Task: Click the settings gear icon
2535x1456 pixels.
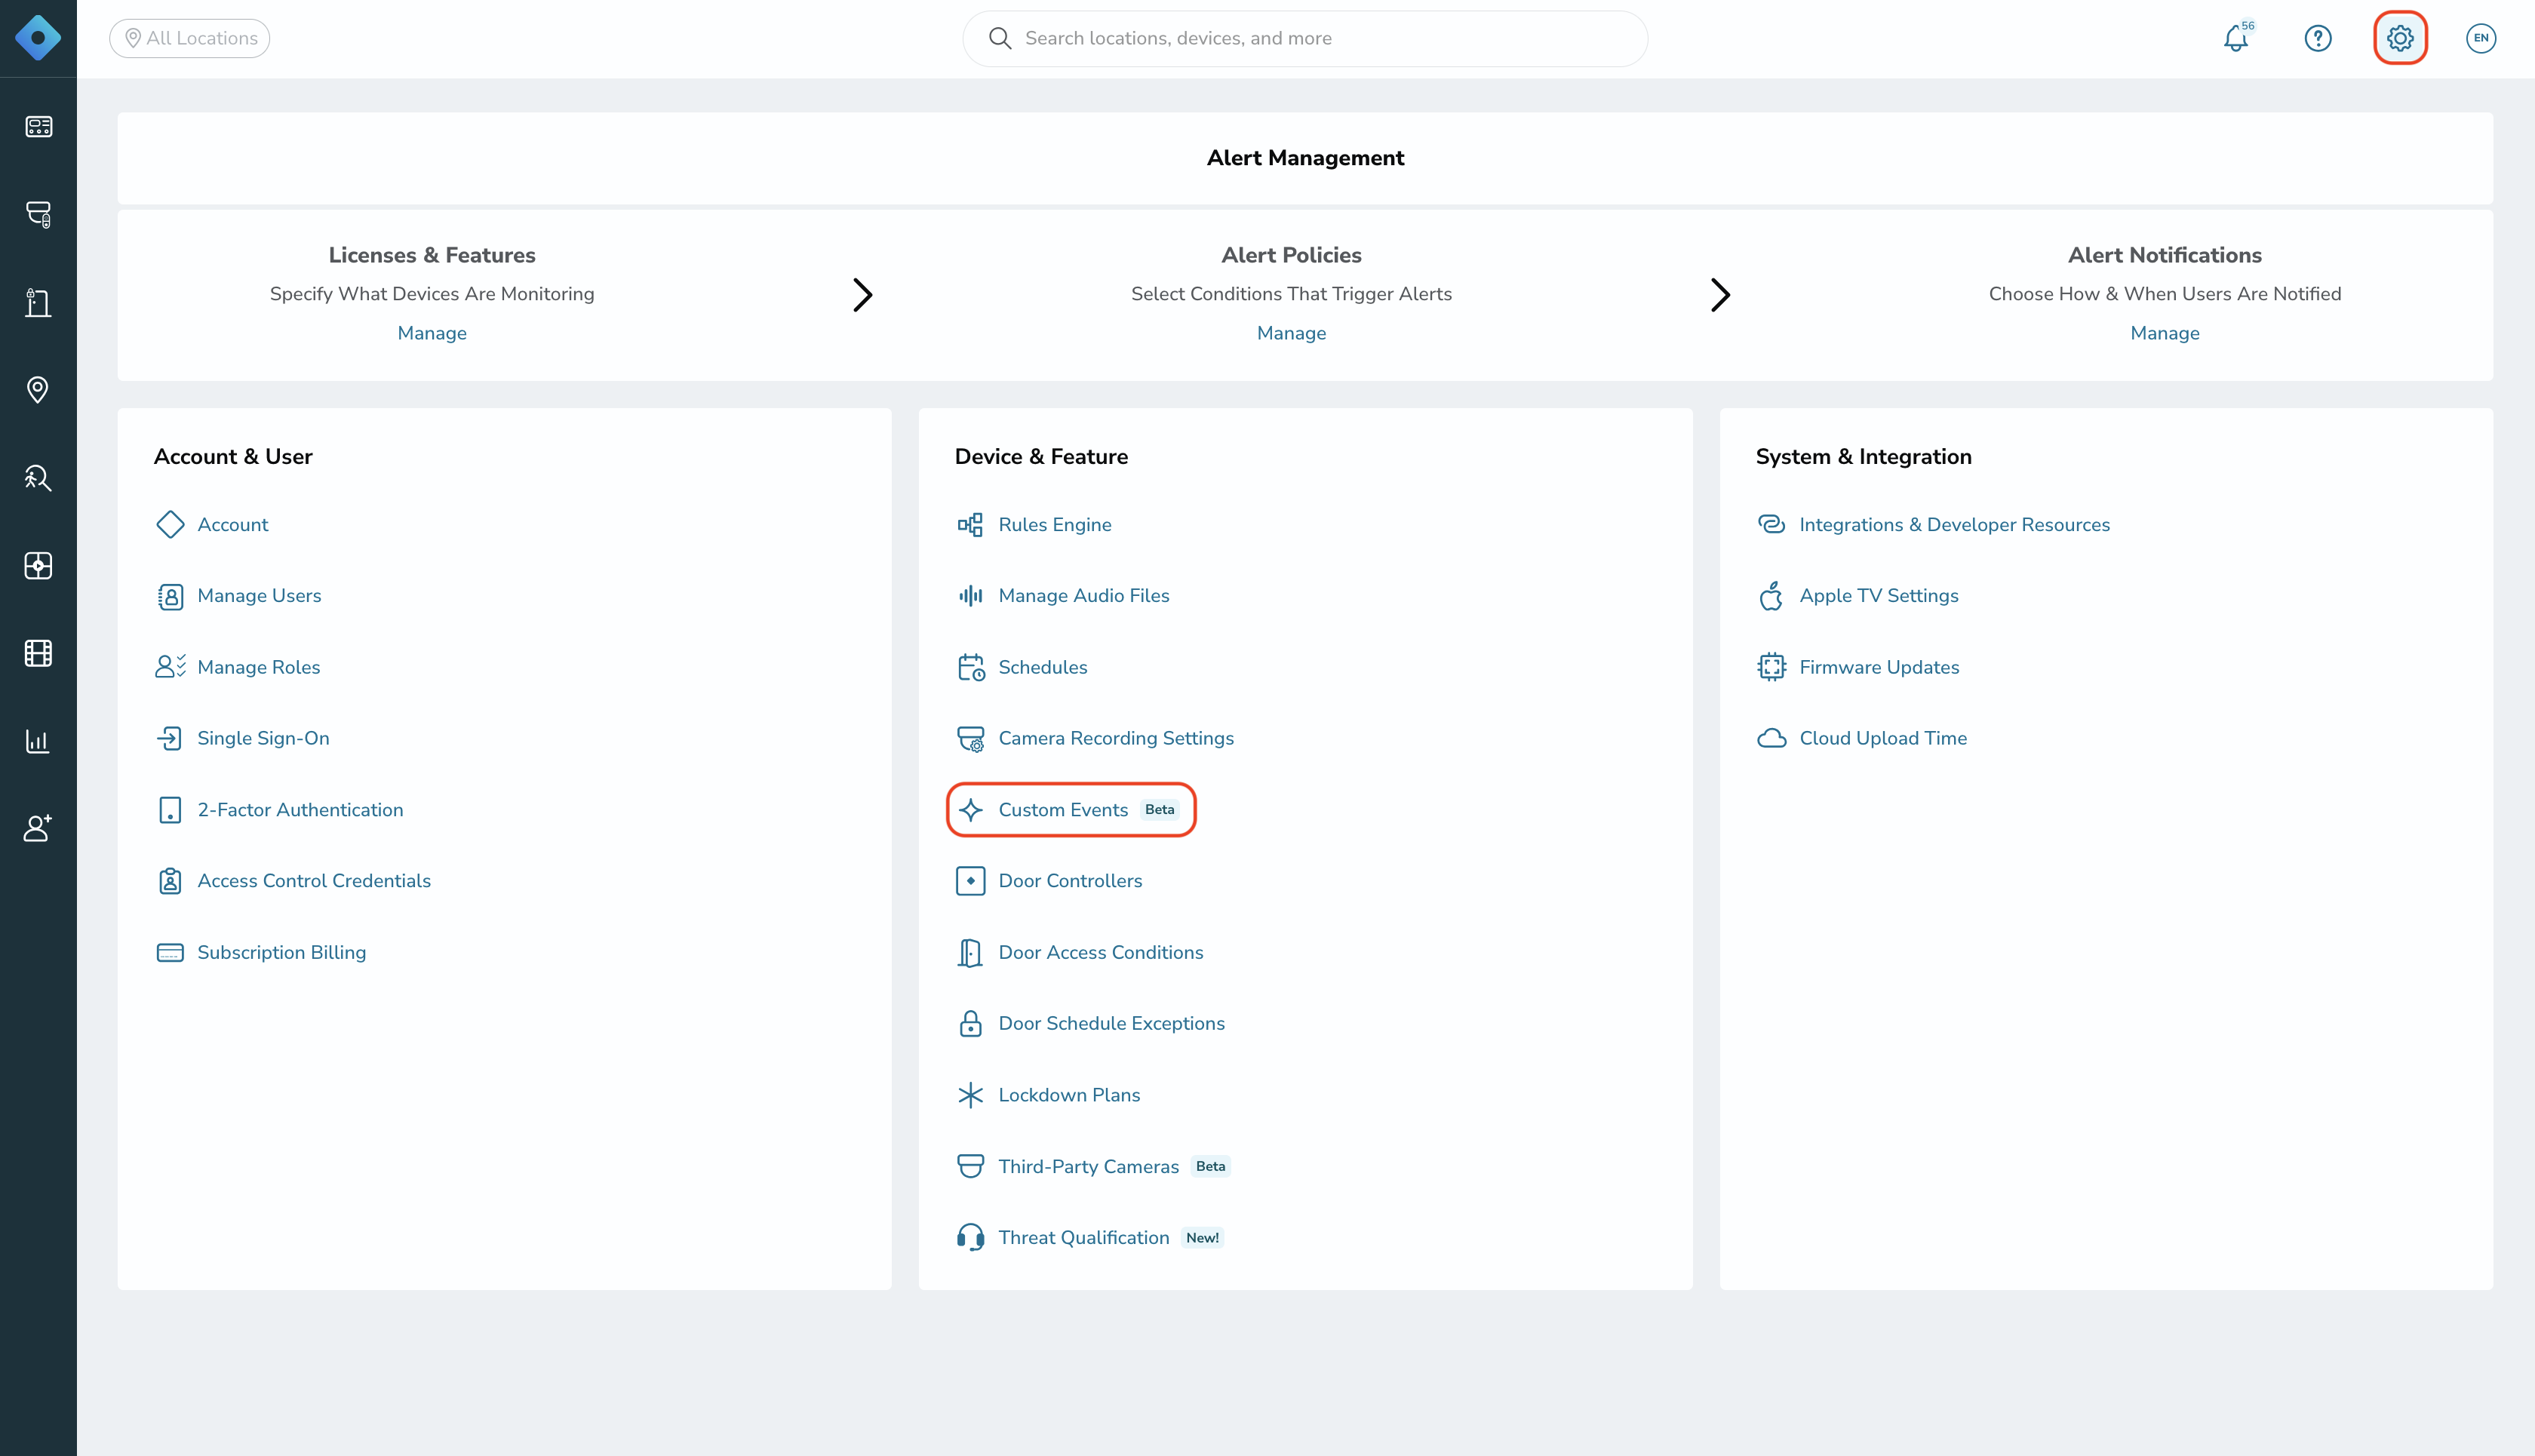Action: coord(2400,38)
